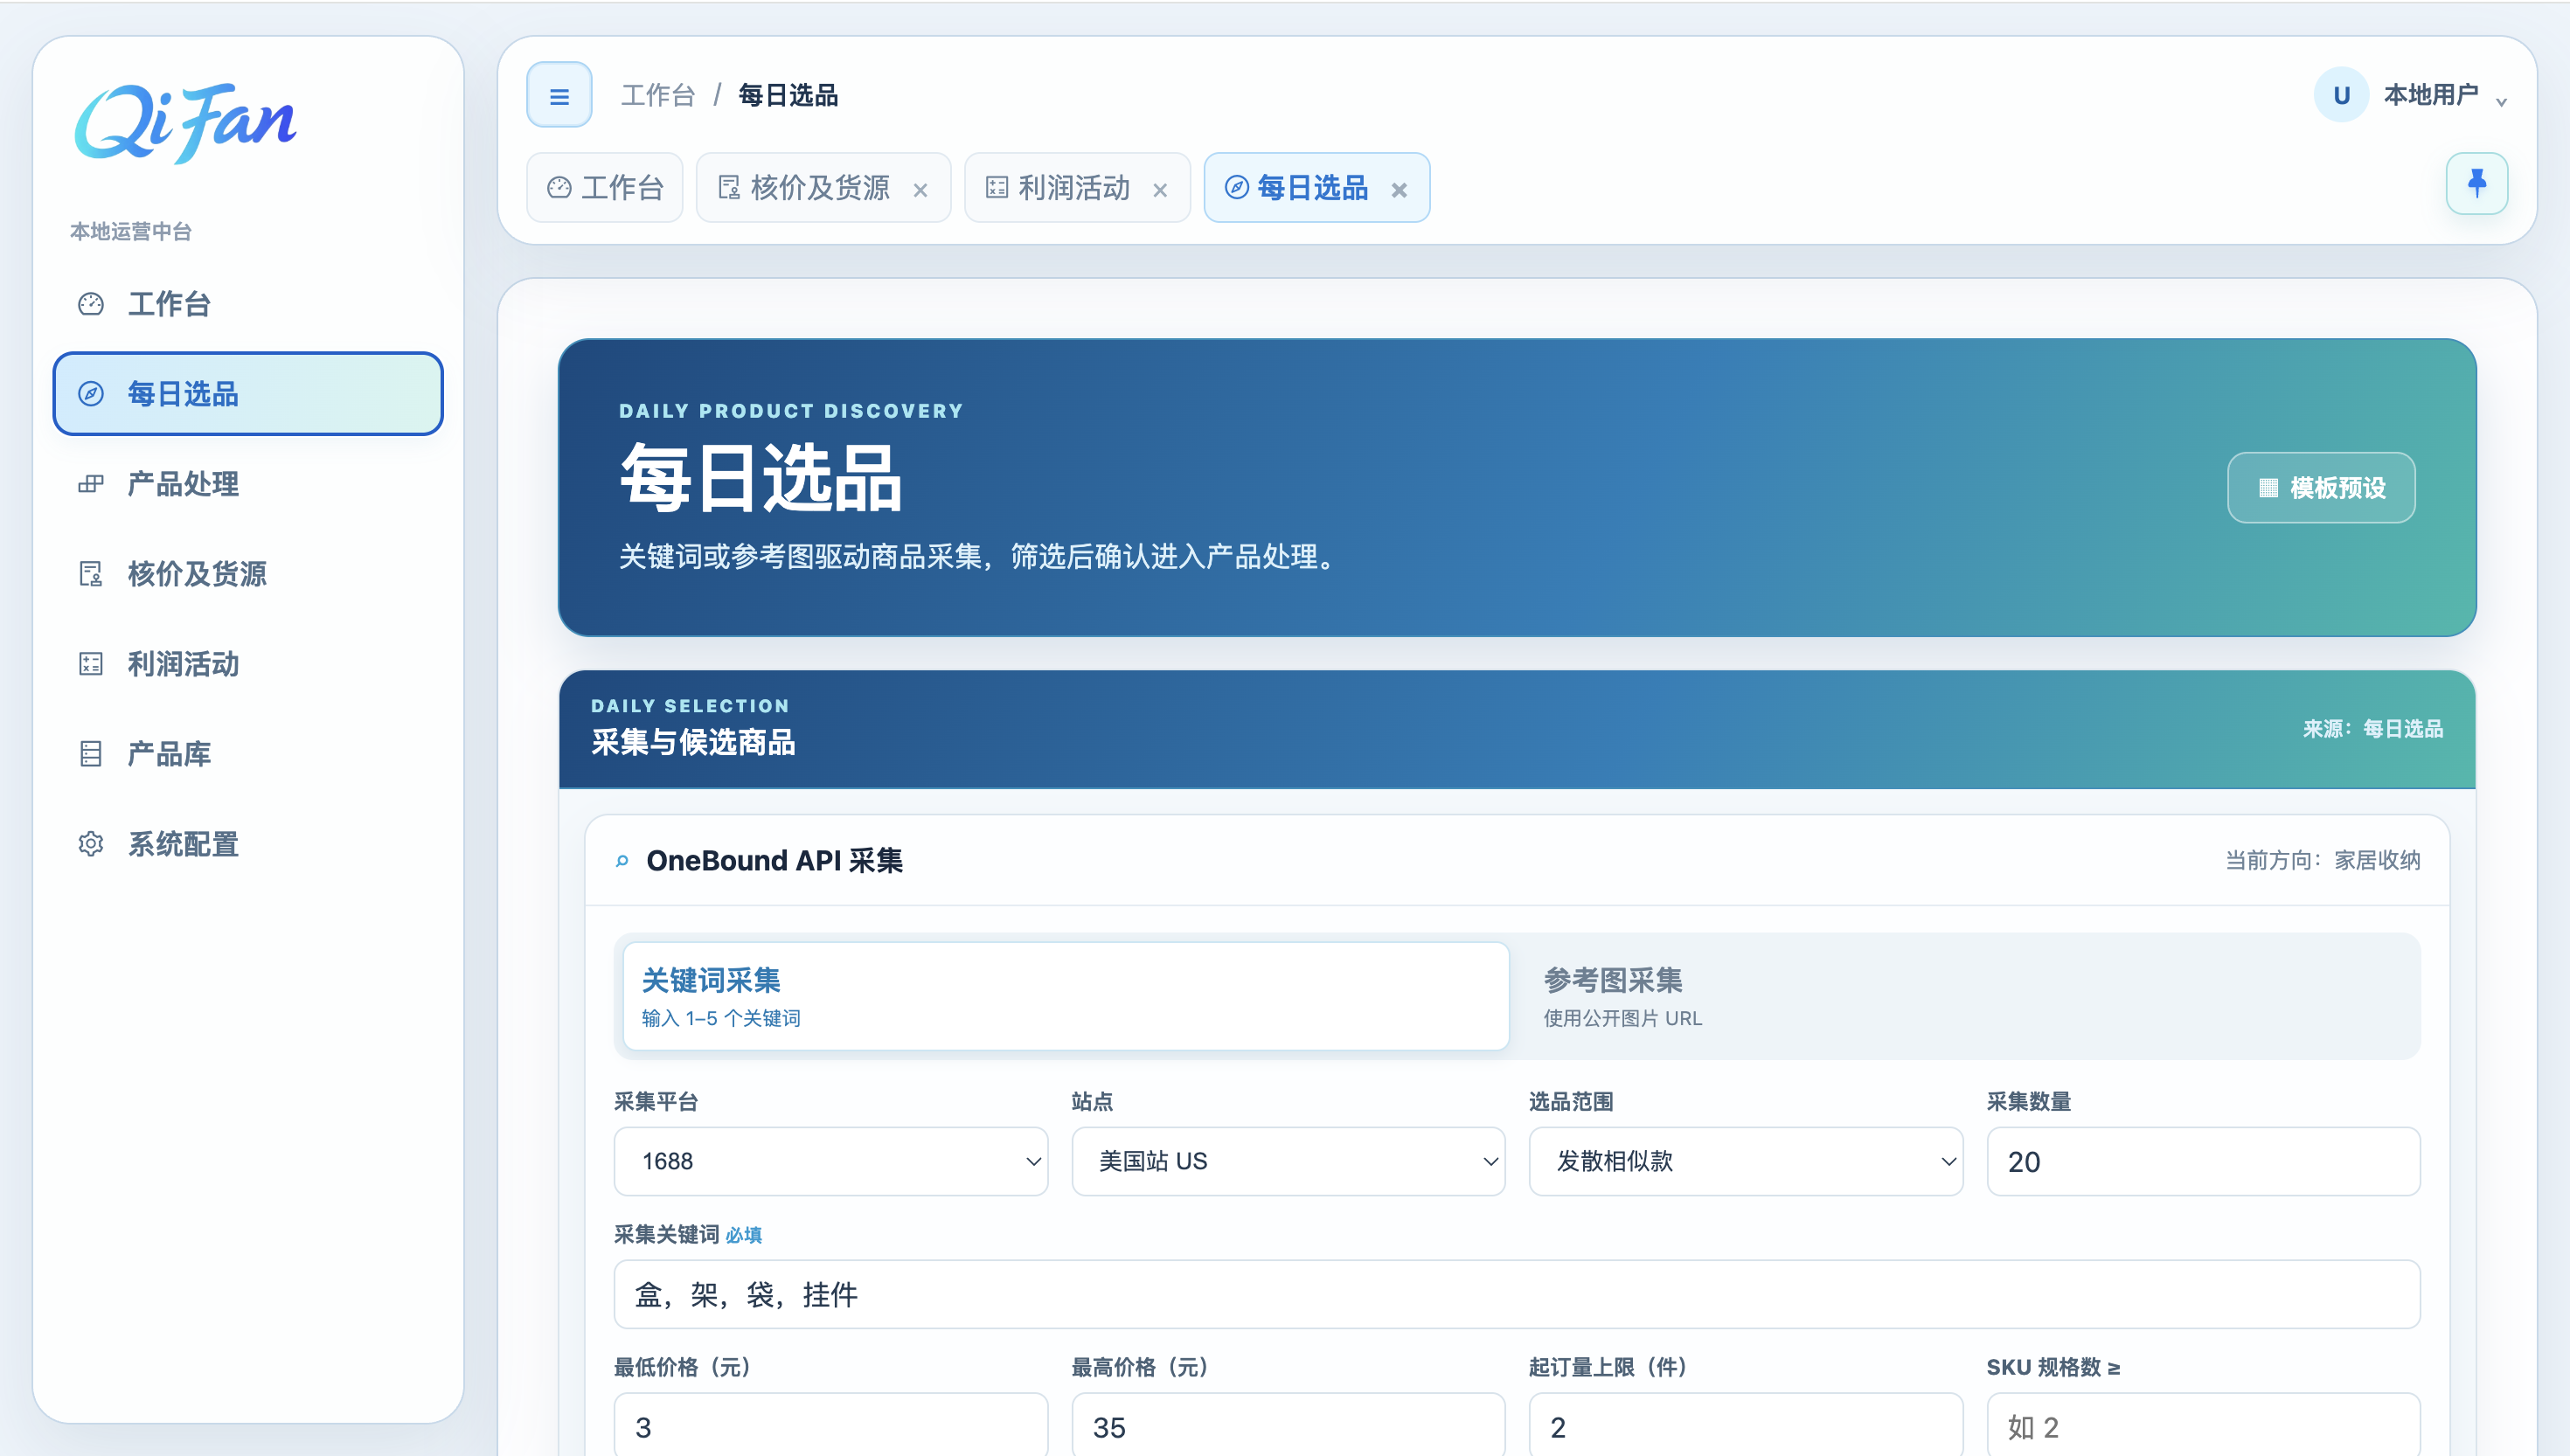Click the 产品库 icon in sidebar
Image resolution: width=2570 pixels, height=1456 pixels.
[91, 754]
